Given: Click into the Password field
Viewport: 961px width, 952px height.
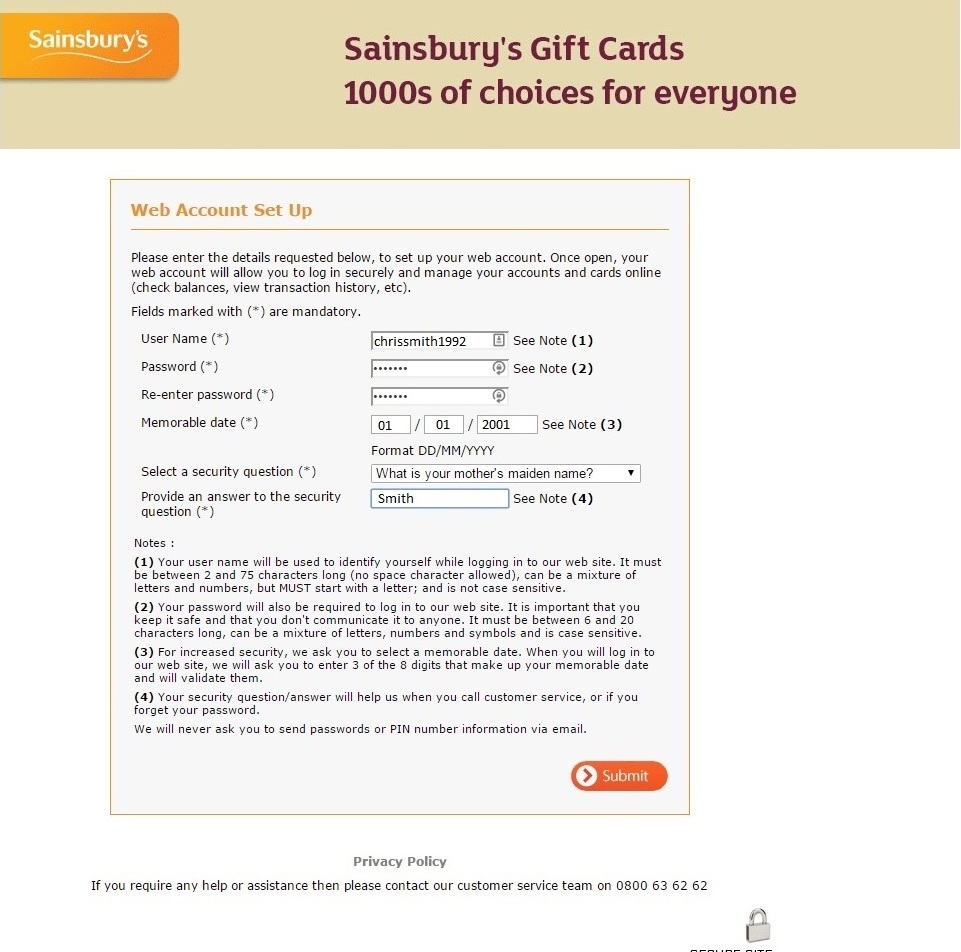Looking at the screenshot, I should [x=430, y=368].
